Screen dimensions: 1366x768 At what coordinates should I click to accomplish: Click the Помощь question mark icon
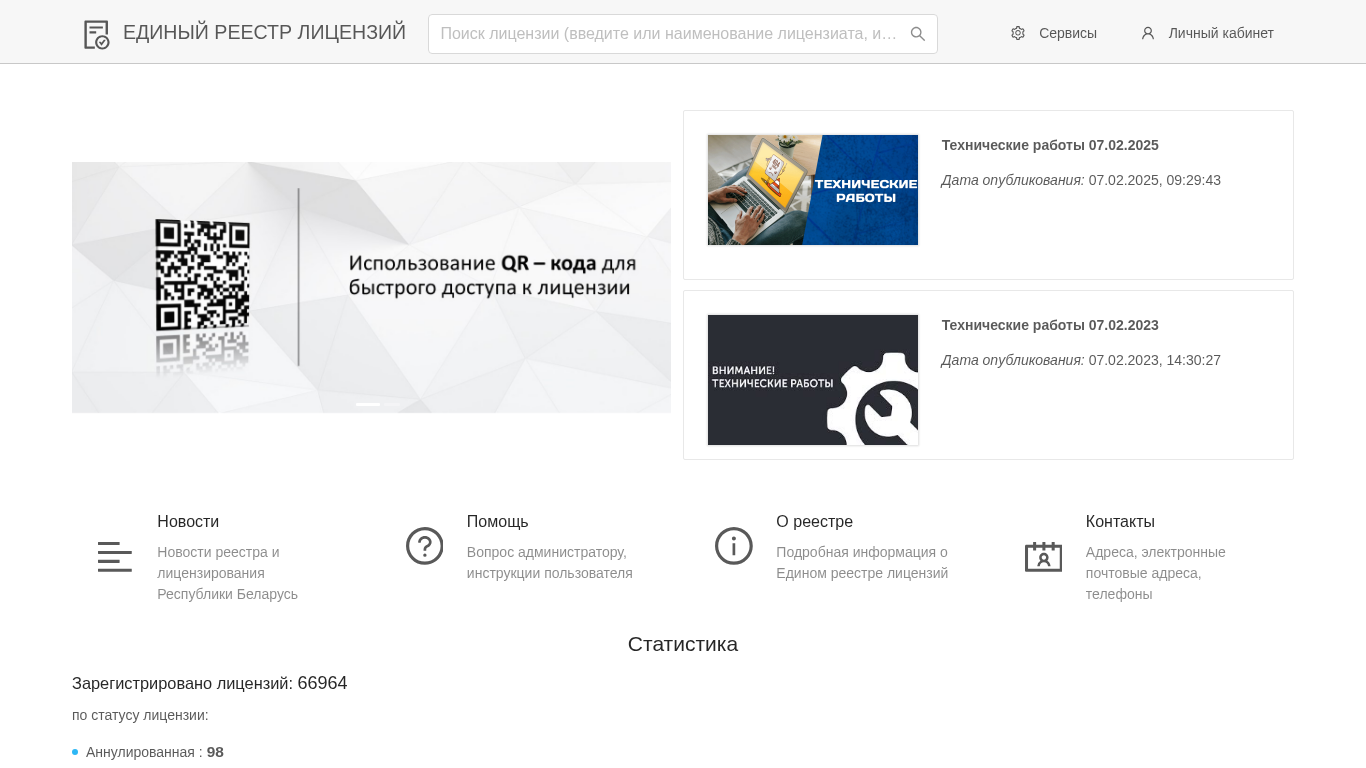tap(424, 546)
